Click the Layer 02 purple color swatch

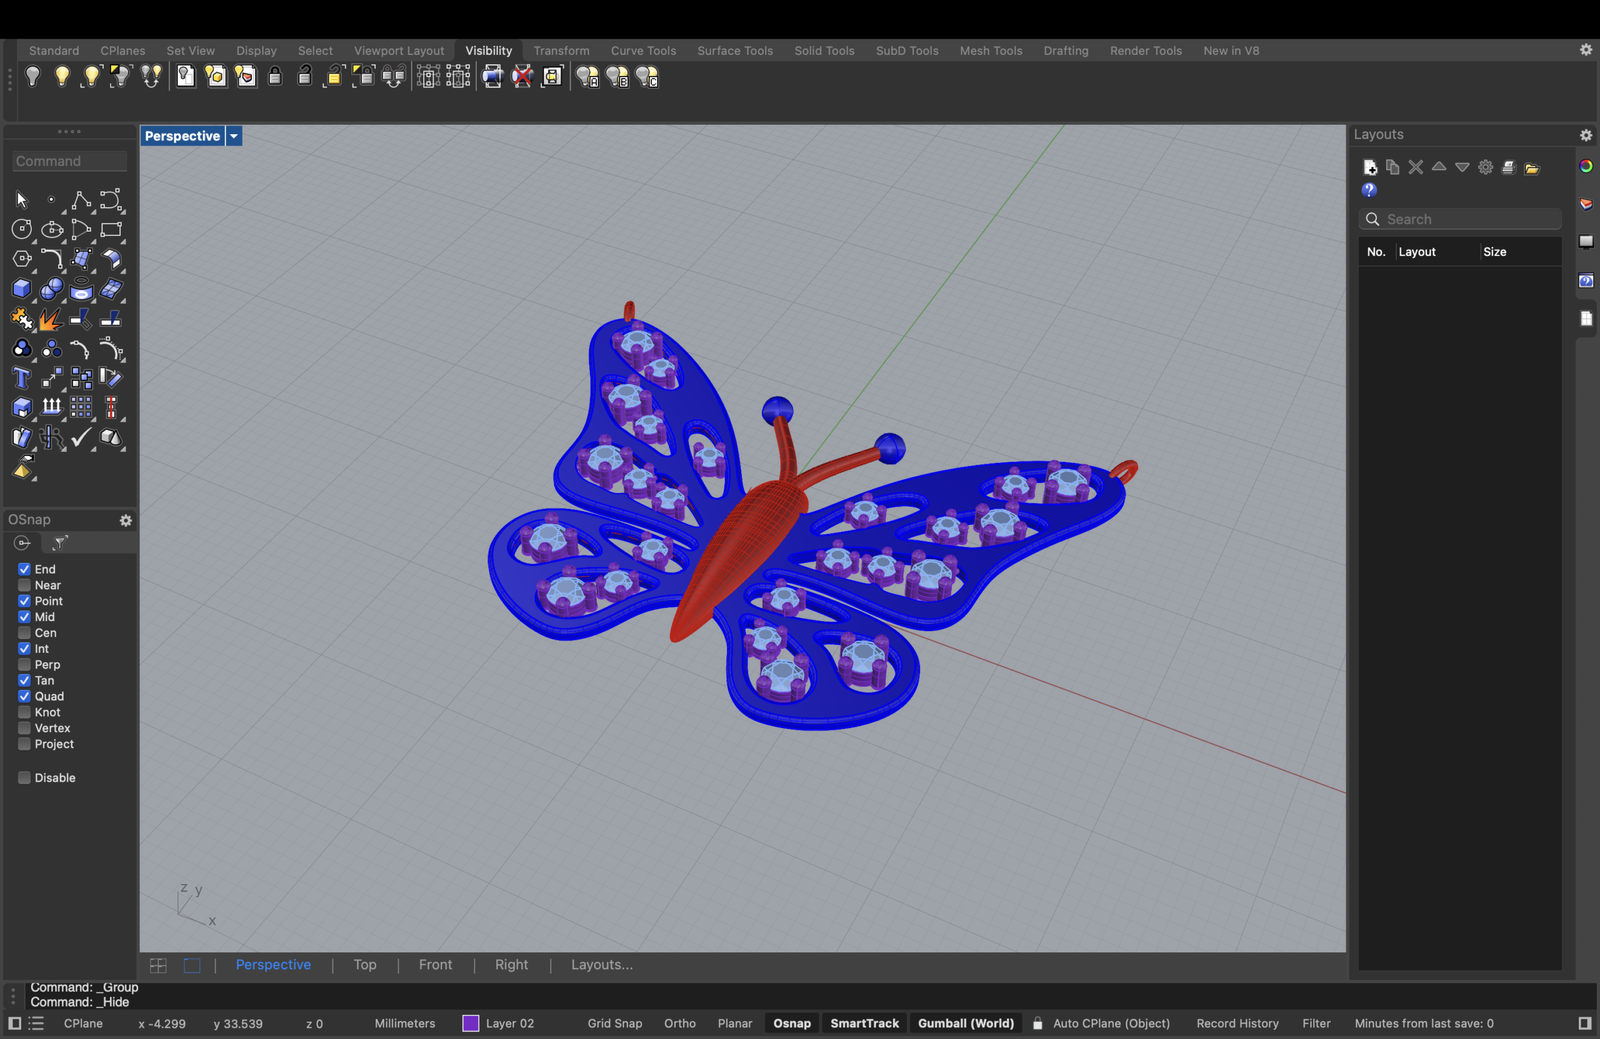(x=471, y=1023)
